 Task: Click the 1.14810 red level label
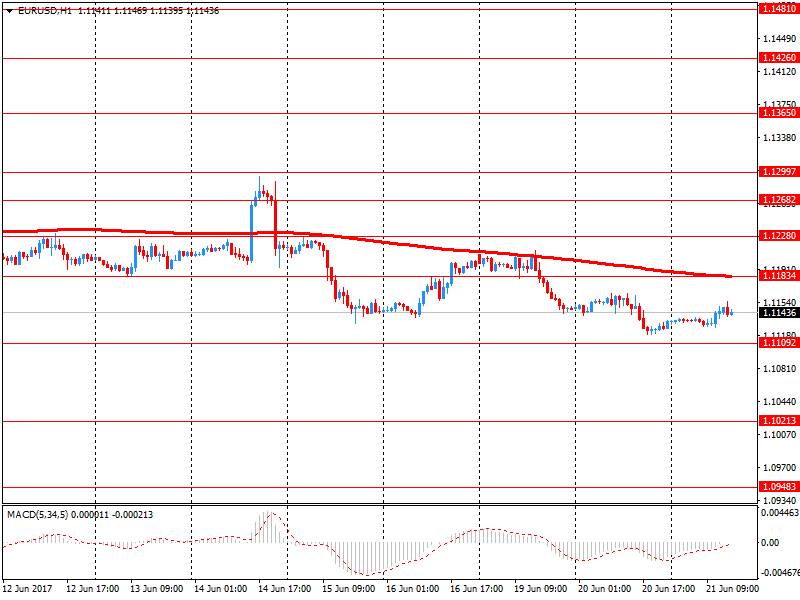point(779,9)
